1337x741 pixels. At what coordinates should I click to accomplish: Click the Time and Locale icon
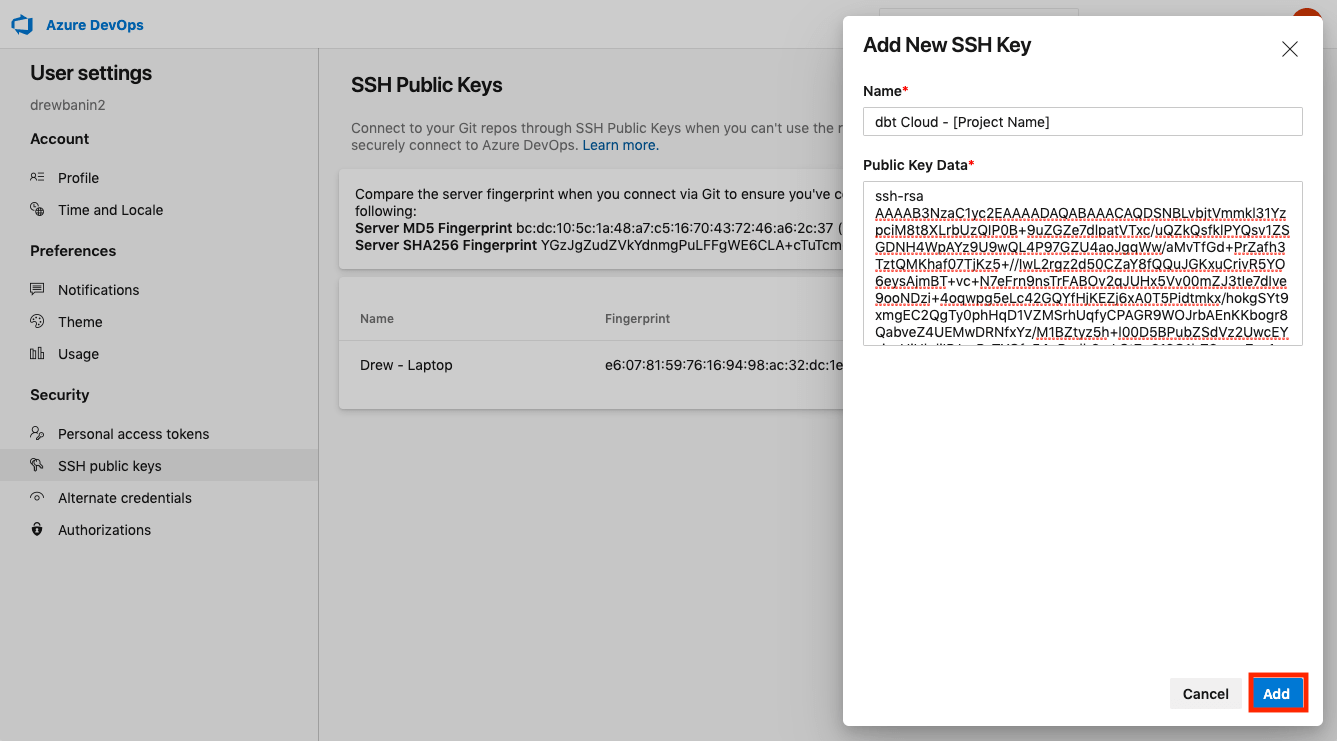click(x=37, y=210)
